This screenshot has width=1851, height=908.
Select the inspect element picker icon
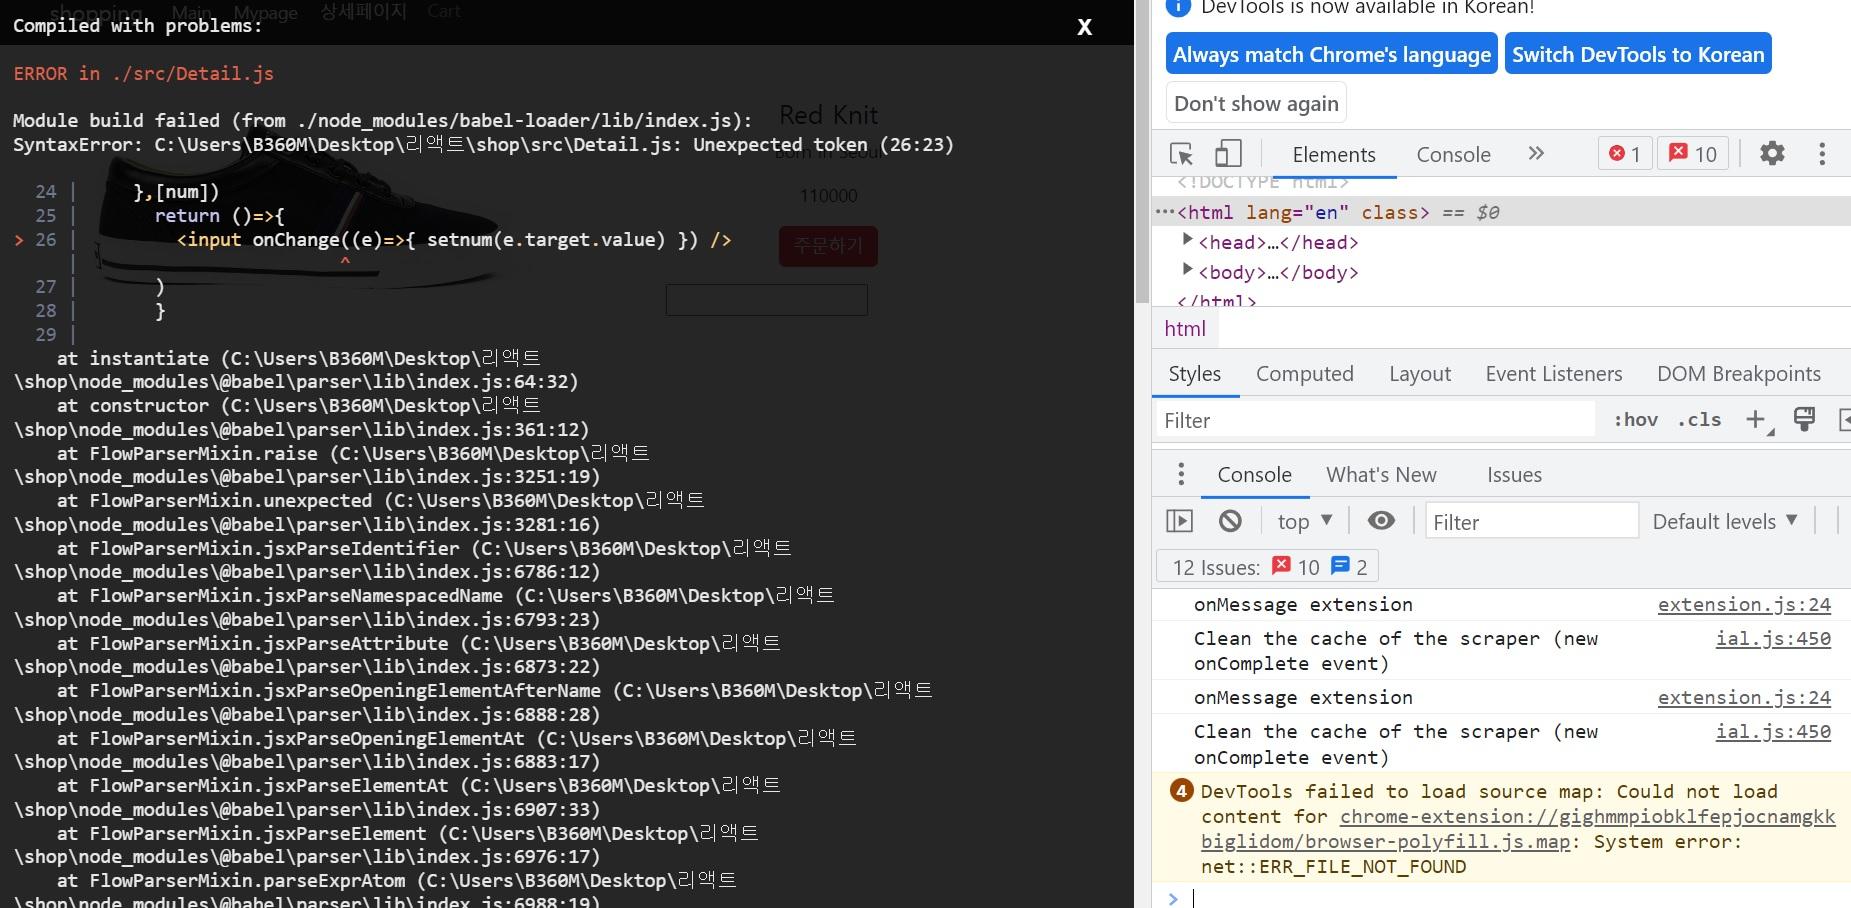click(x=1181, y=154)
